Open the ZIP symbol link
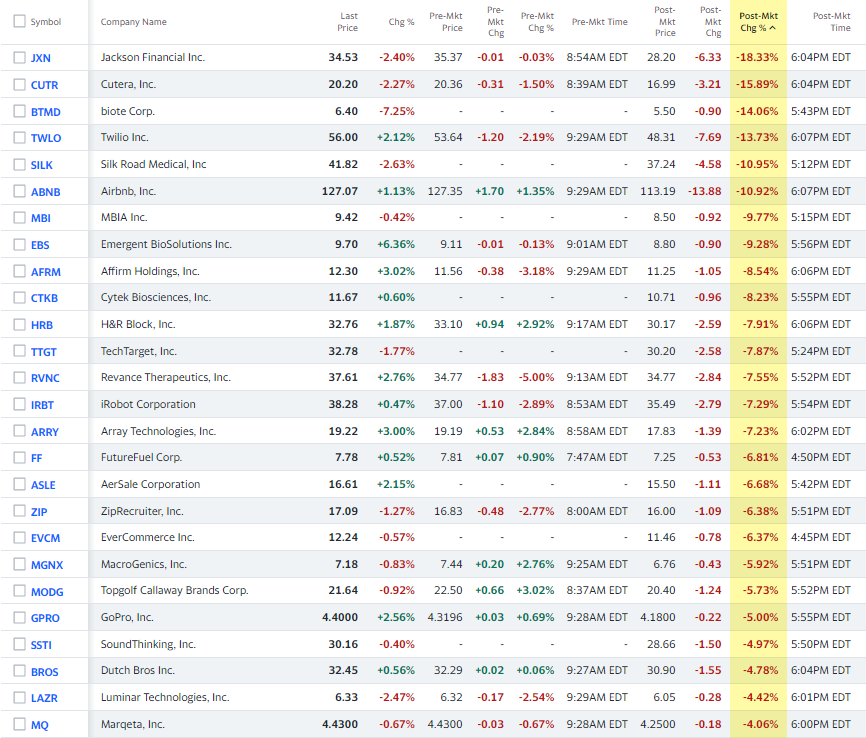The image size is (866, 738). (x=39, y=512)
